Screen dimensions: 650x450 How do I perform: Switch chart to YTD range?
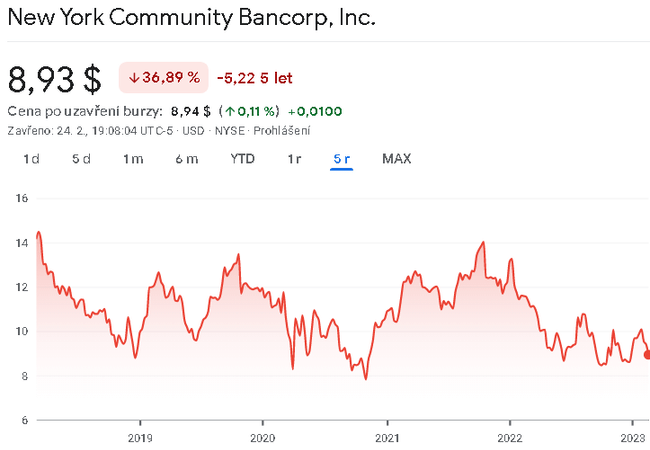coord(243,159)
